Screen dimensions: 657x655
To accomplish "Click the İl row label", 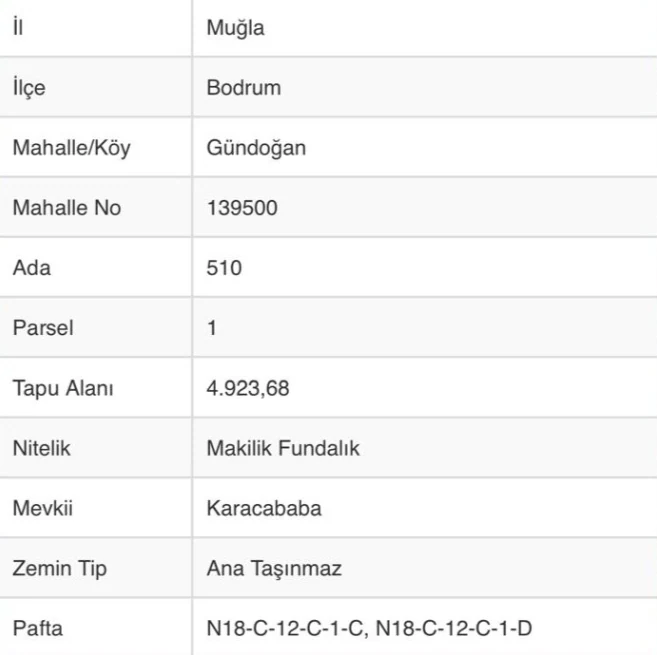I will pyautogui.click(x=18, y=27).
